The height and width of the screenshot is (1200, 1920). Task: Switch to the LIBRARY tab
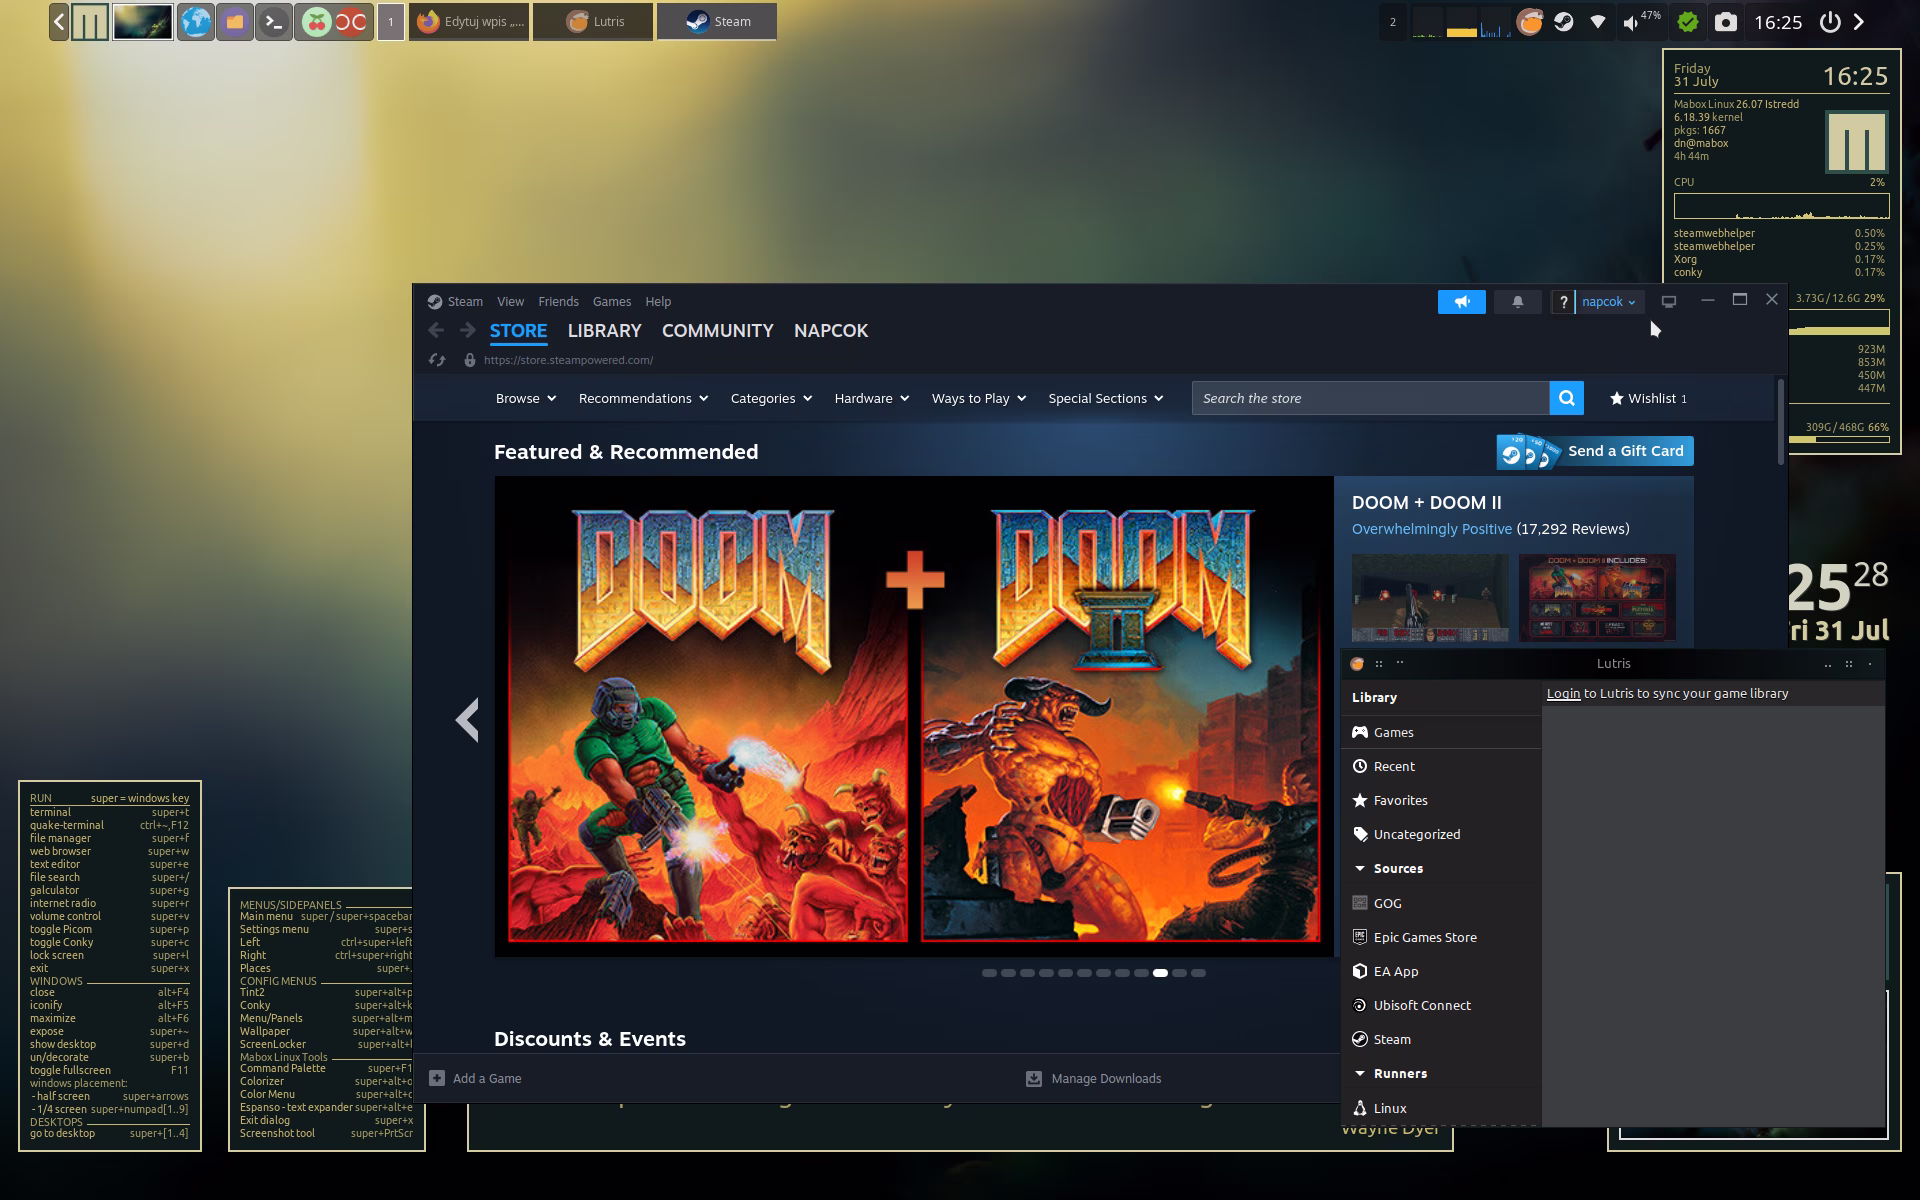click(604, 331)
